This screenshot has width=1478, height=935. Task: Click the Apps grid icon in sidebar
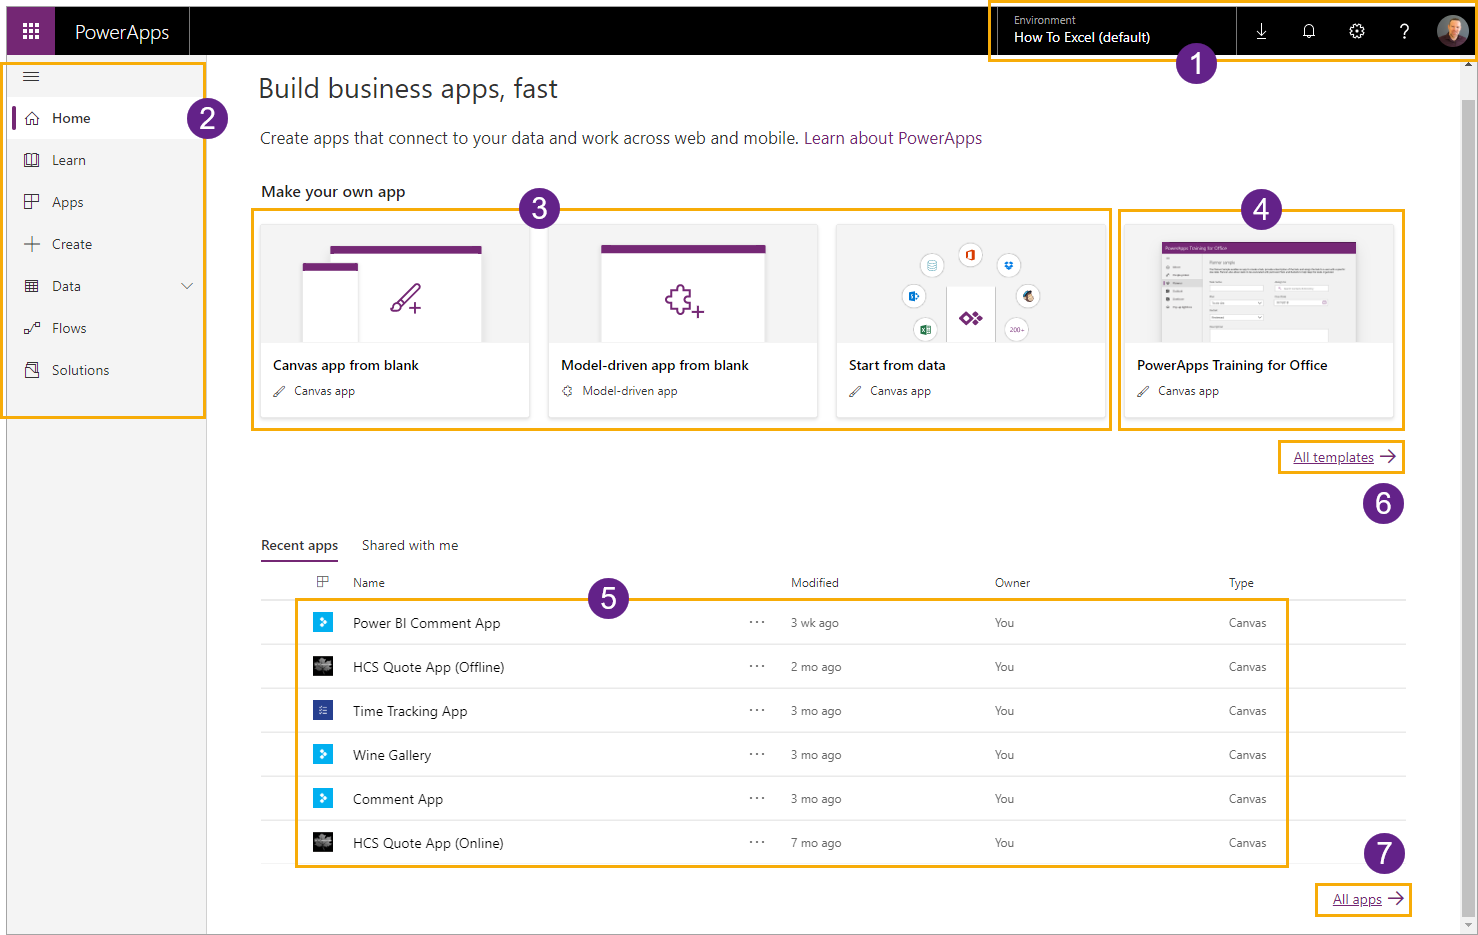[x=32, y=202]
